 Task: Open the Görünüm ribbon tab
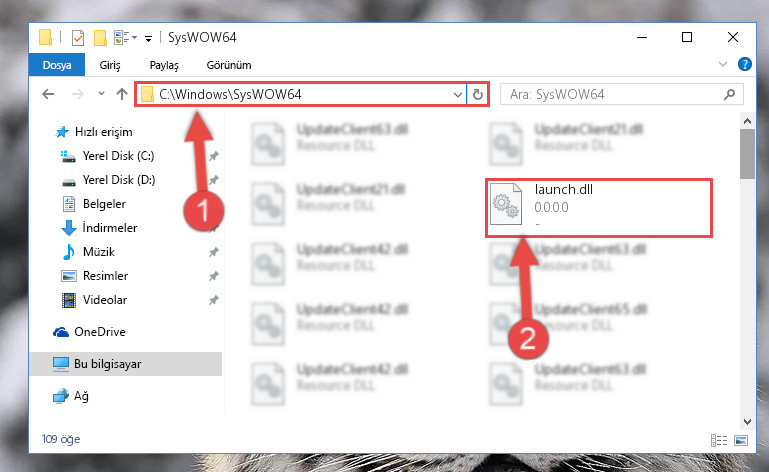coord(229,65)
